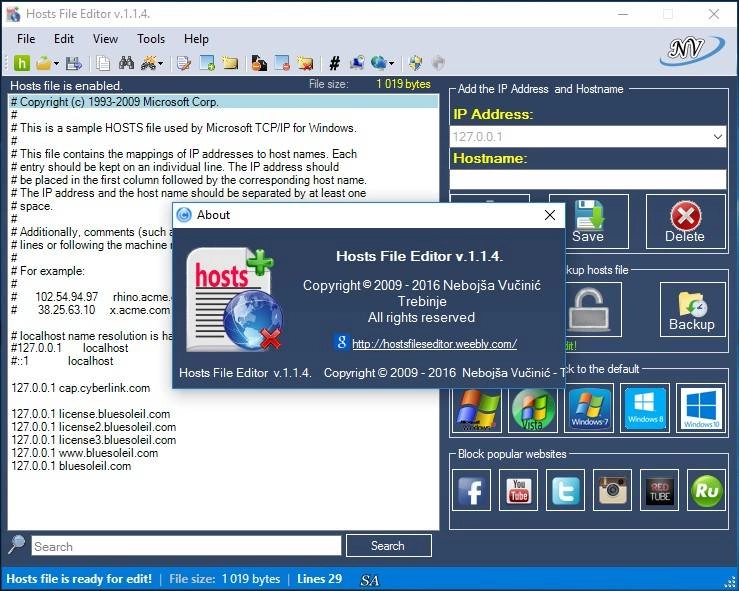The height and width of the screenshot is (591, 739).
Task: Click the binoculars find icon
Action: (126, 63)
